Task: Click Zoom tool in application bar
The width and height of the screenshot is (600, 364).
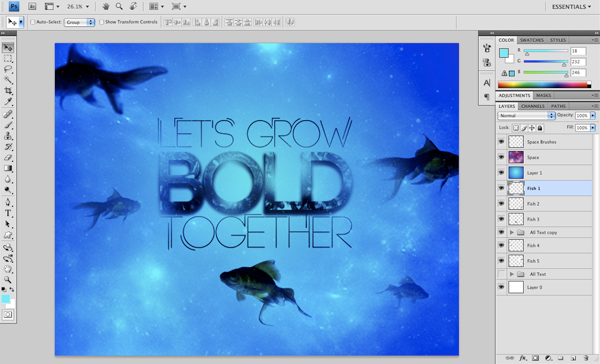Action: pyautogui.click(x=119, y=7)
